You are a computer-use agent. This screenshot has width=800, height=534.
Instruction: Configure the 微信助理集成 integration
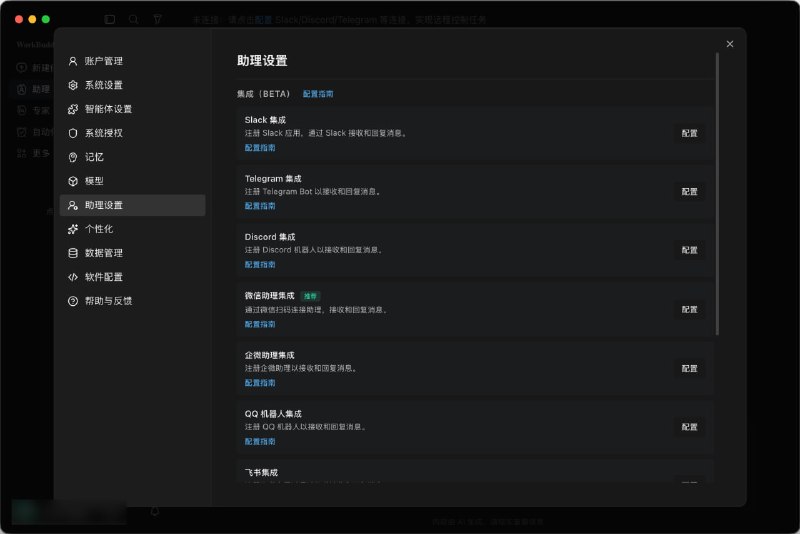click(x=689, y=310)
